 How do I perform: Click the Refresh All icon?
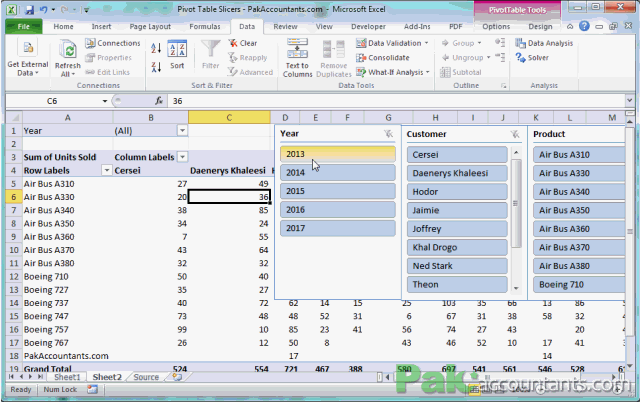coord(67,50)
